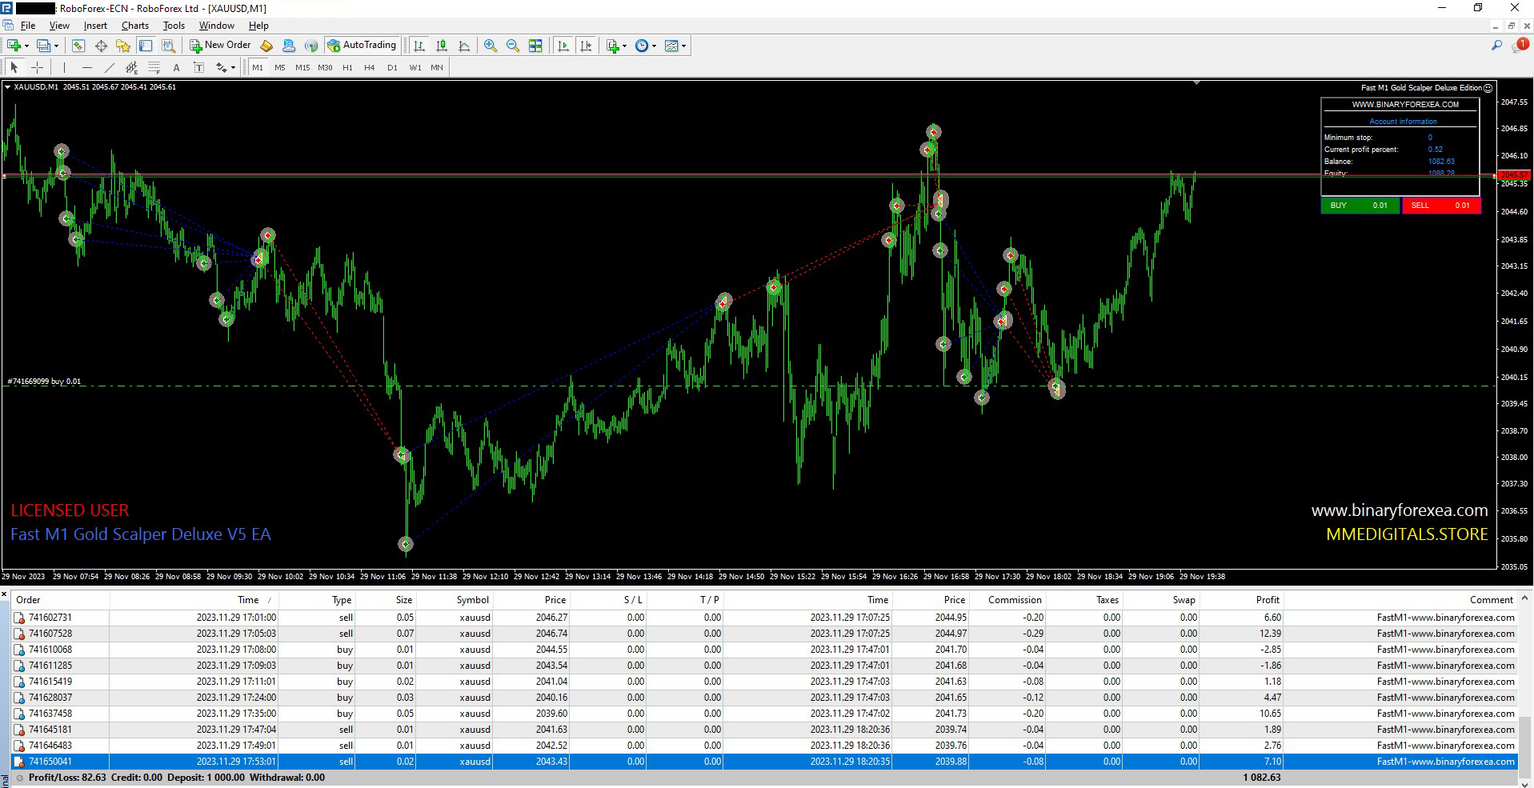Toggle chart auto scroll
The height and width of the screenshot is (788, 1534).
(x=564, y=46)
